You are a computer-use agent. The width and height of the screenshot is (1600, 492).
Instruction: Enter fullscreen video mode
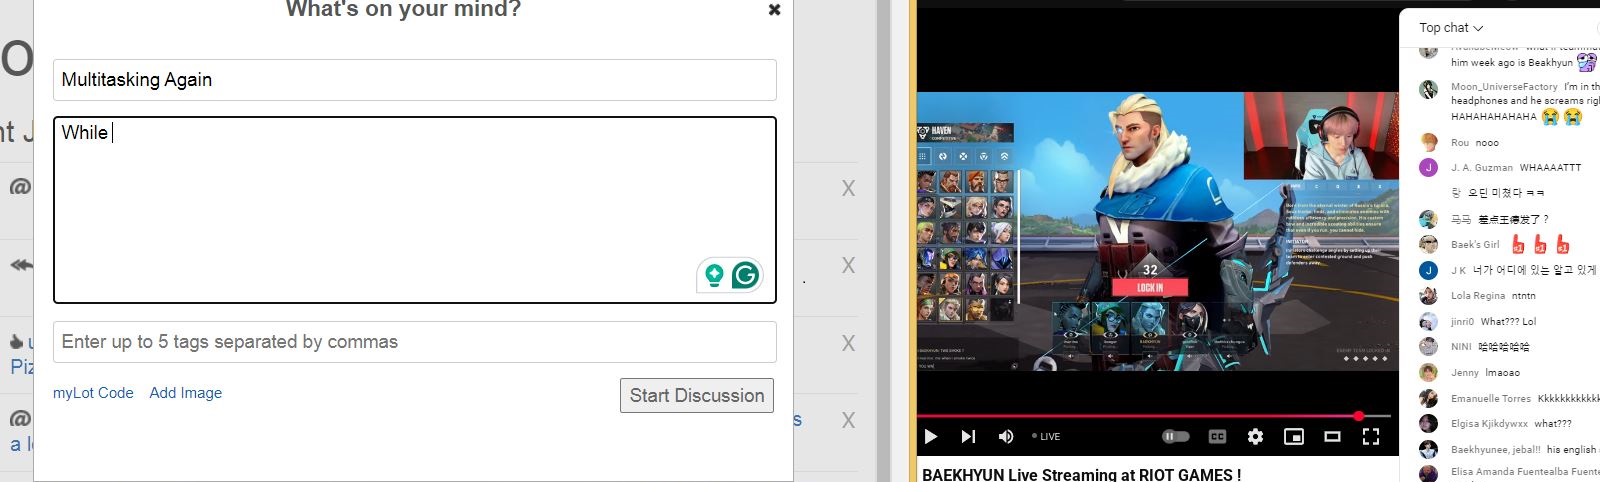point(1371,436)
